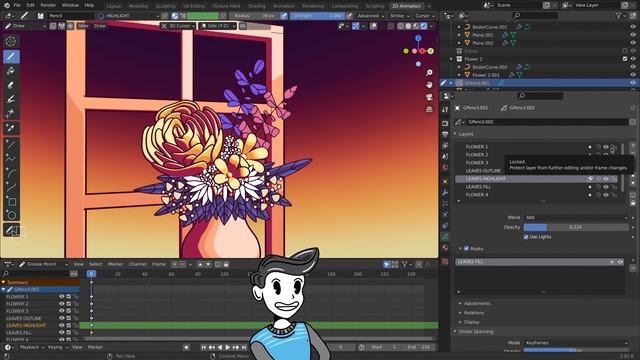Open the Render properties tab icon
The image size is (640, 360).
(445, 123)
